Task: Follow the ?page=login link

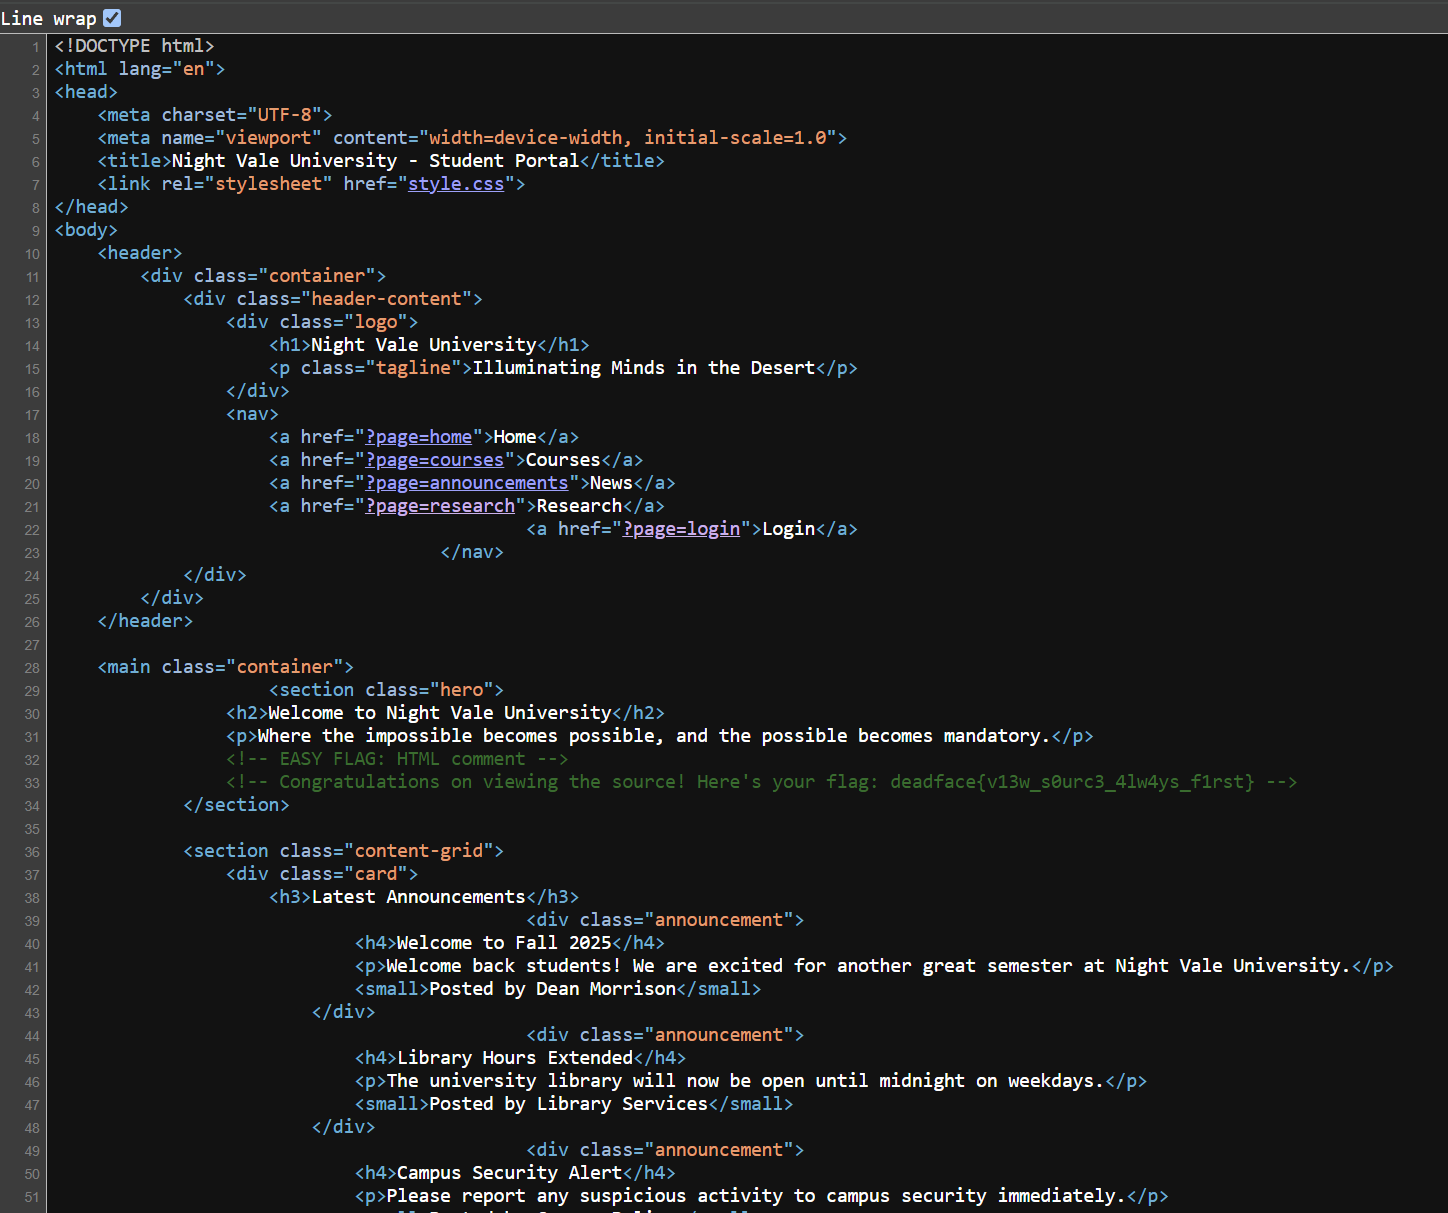Action: [681, 529]
